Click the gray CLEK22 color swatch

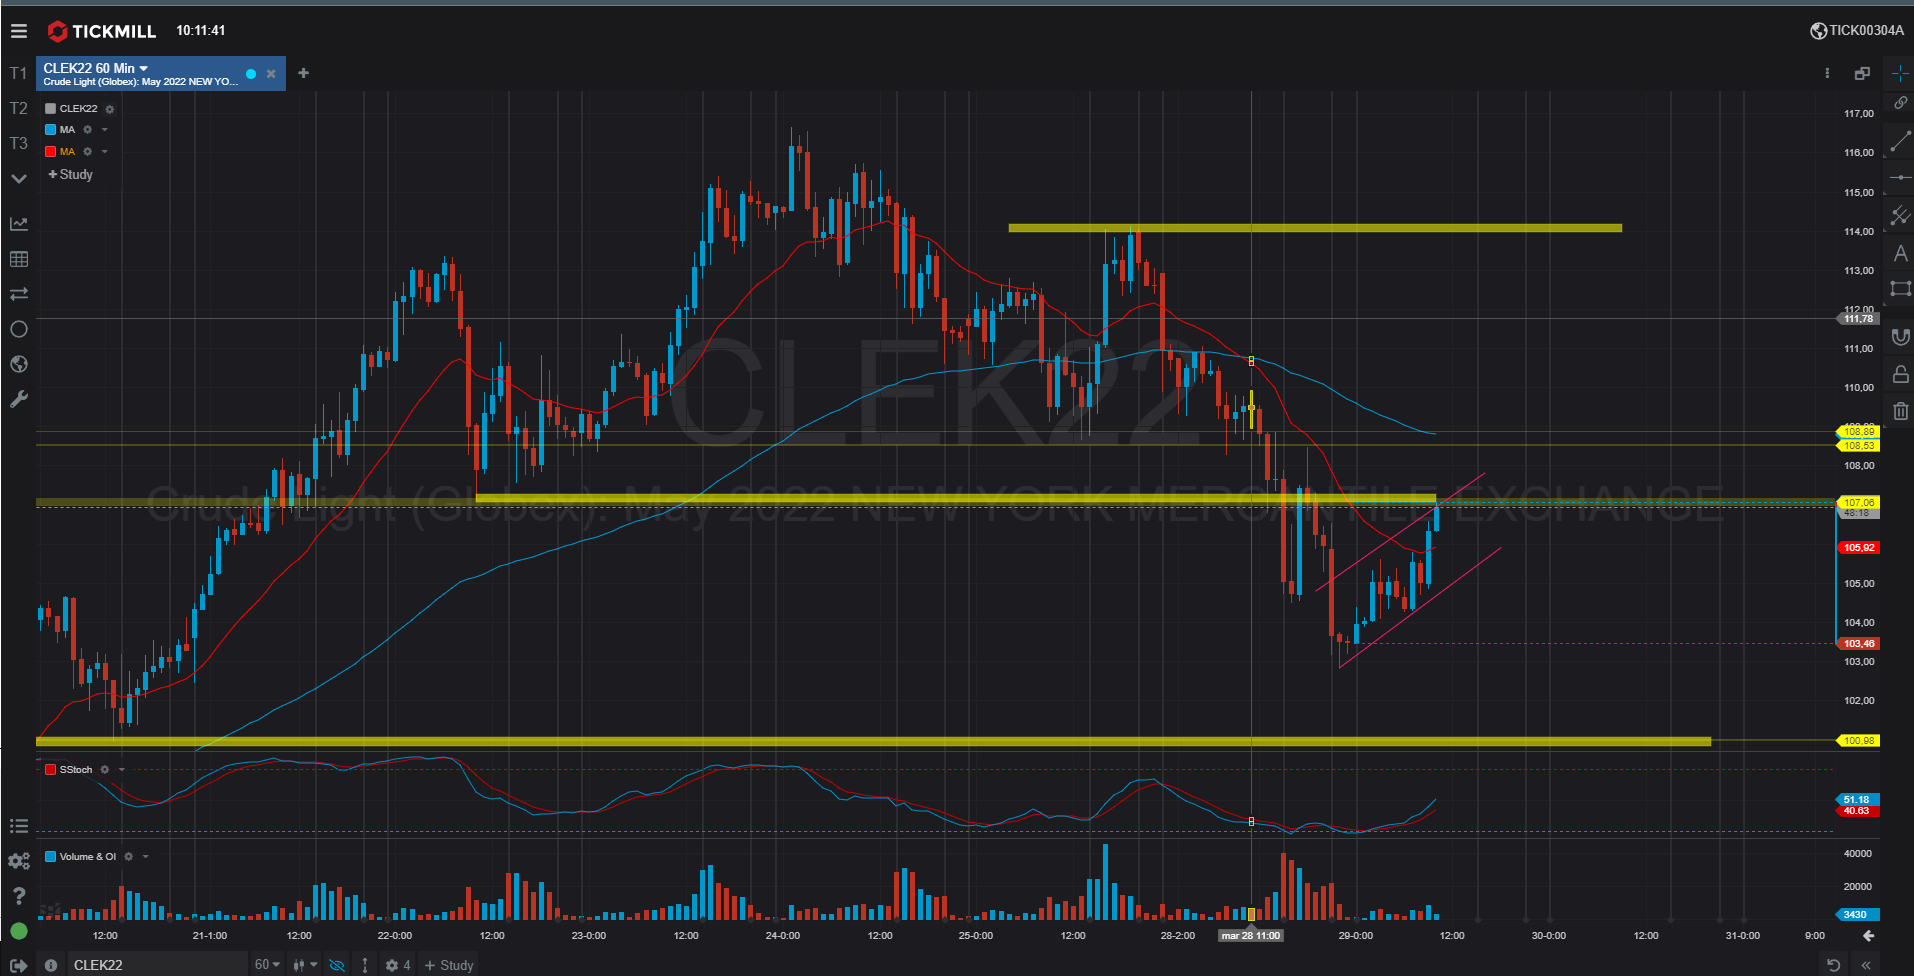[x=50, y=109]
